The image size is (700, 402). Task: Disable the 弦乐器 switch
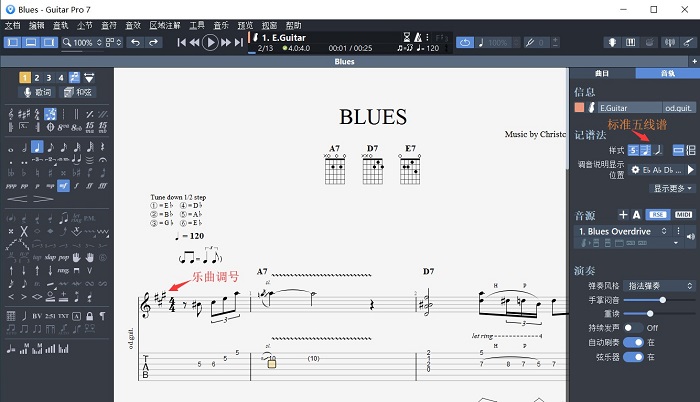[x=631, y=357]
